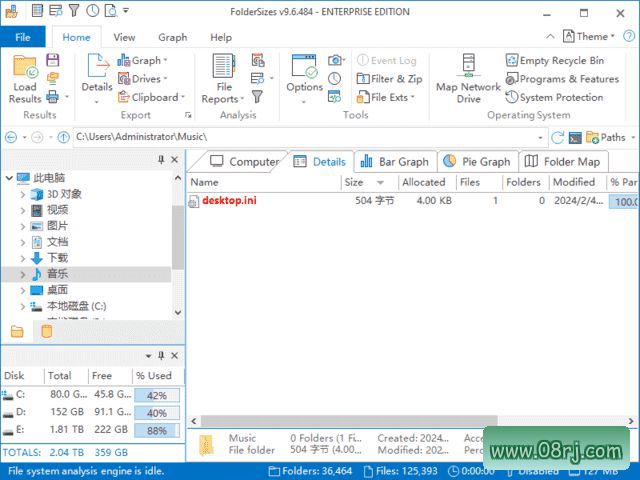Click the Event Log button
Viewport: 640px width, 480px height.
pos(387,60)
